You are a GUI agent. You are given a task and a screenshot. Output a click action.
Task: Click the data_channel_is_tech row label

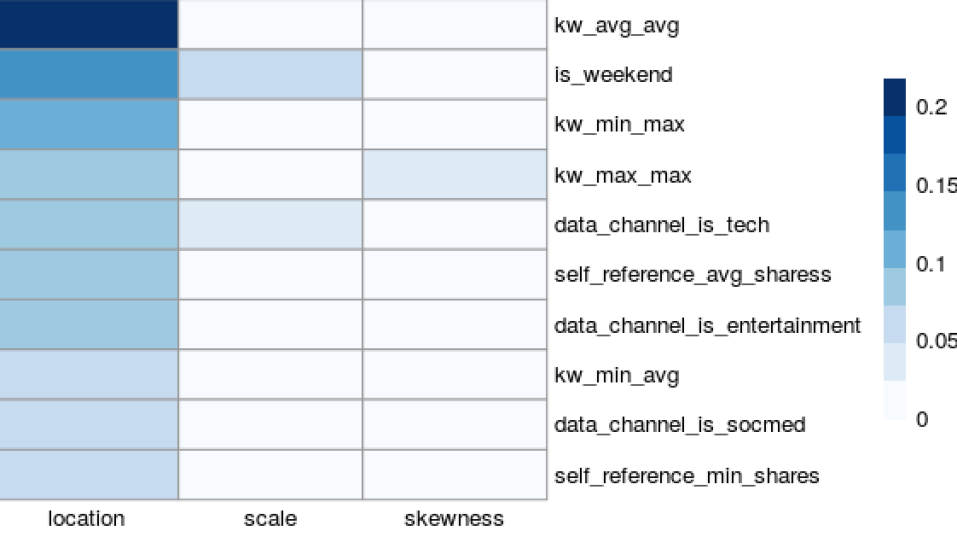pyautogui.click(x=661, y=225)
